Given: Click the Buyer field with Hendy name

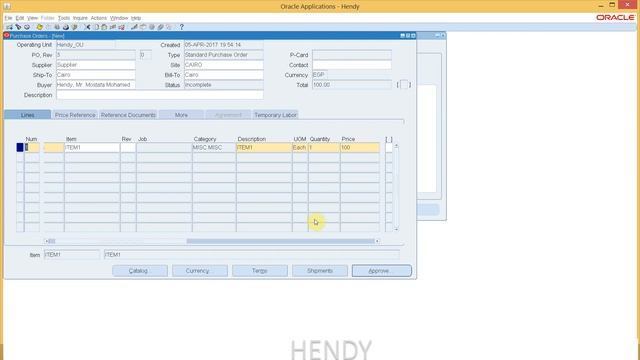Looking at the screenshot, I should (96, 85).
